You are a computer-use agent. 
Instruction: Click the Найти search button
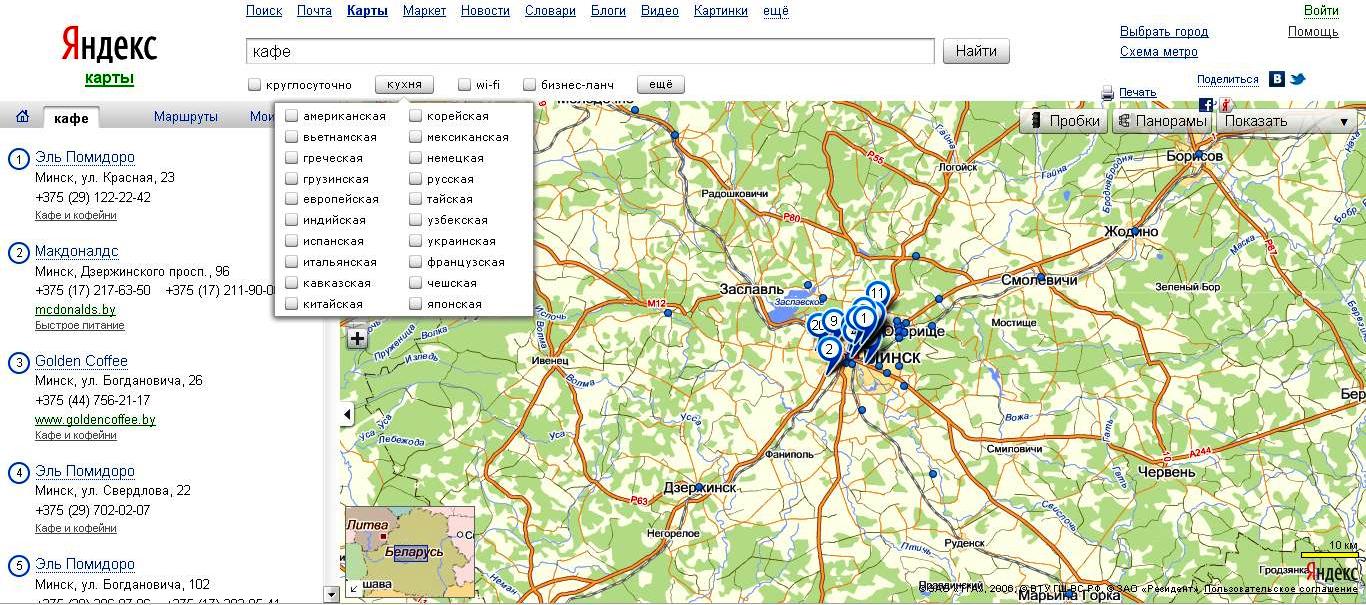tap(976, 51)
